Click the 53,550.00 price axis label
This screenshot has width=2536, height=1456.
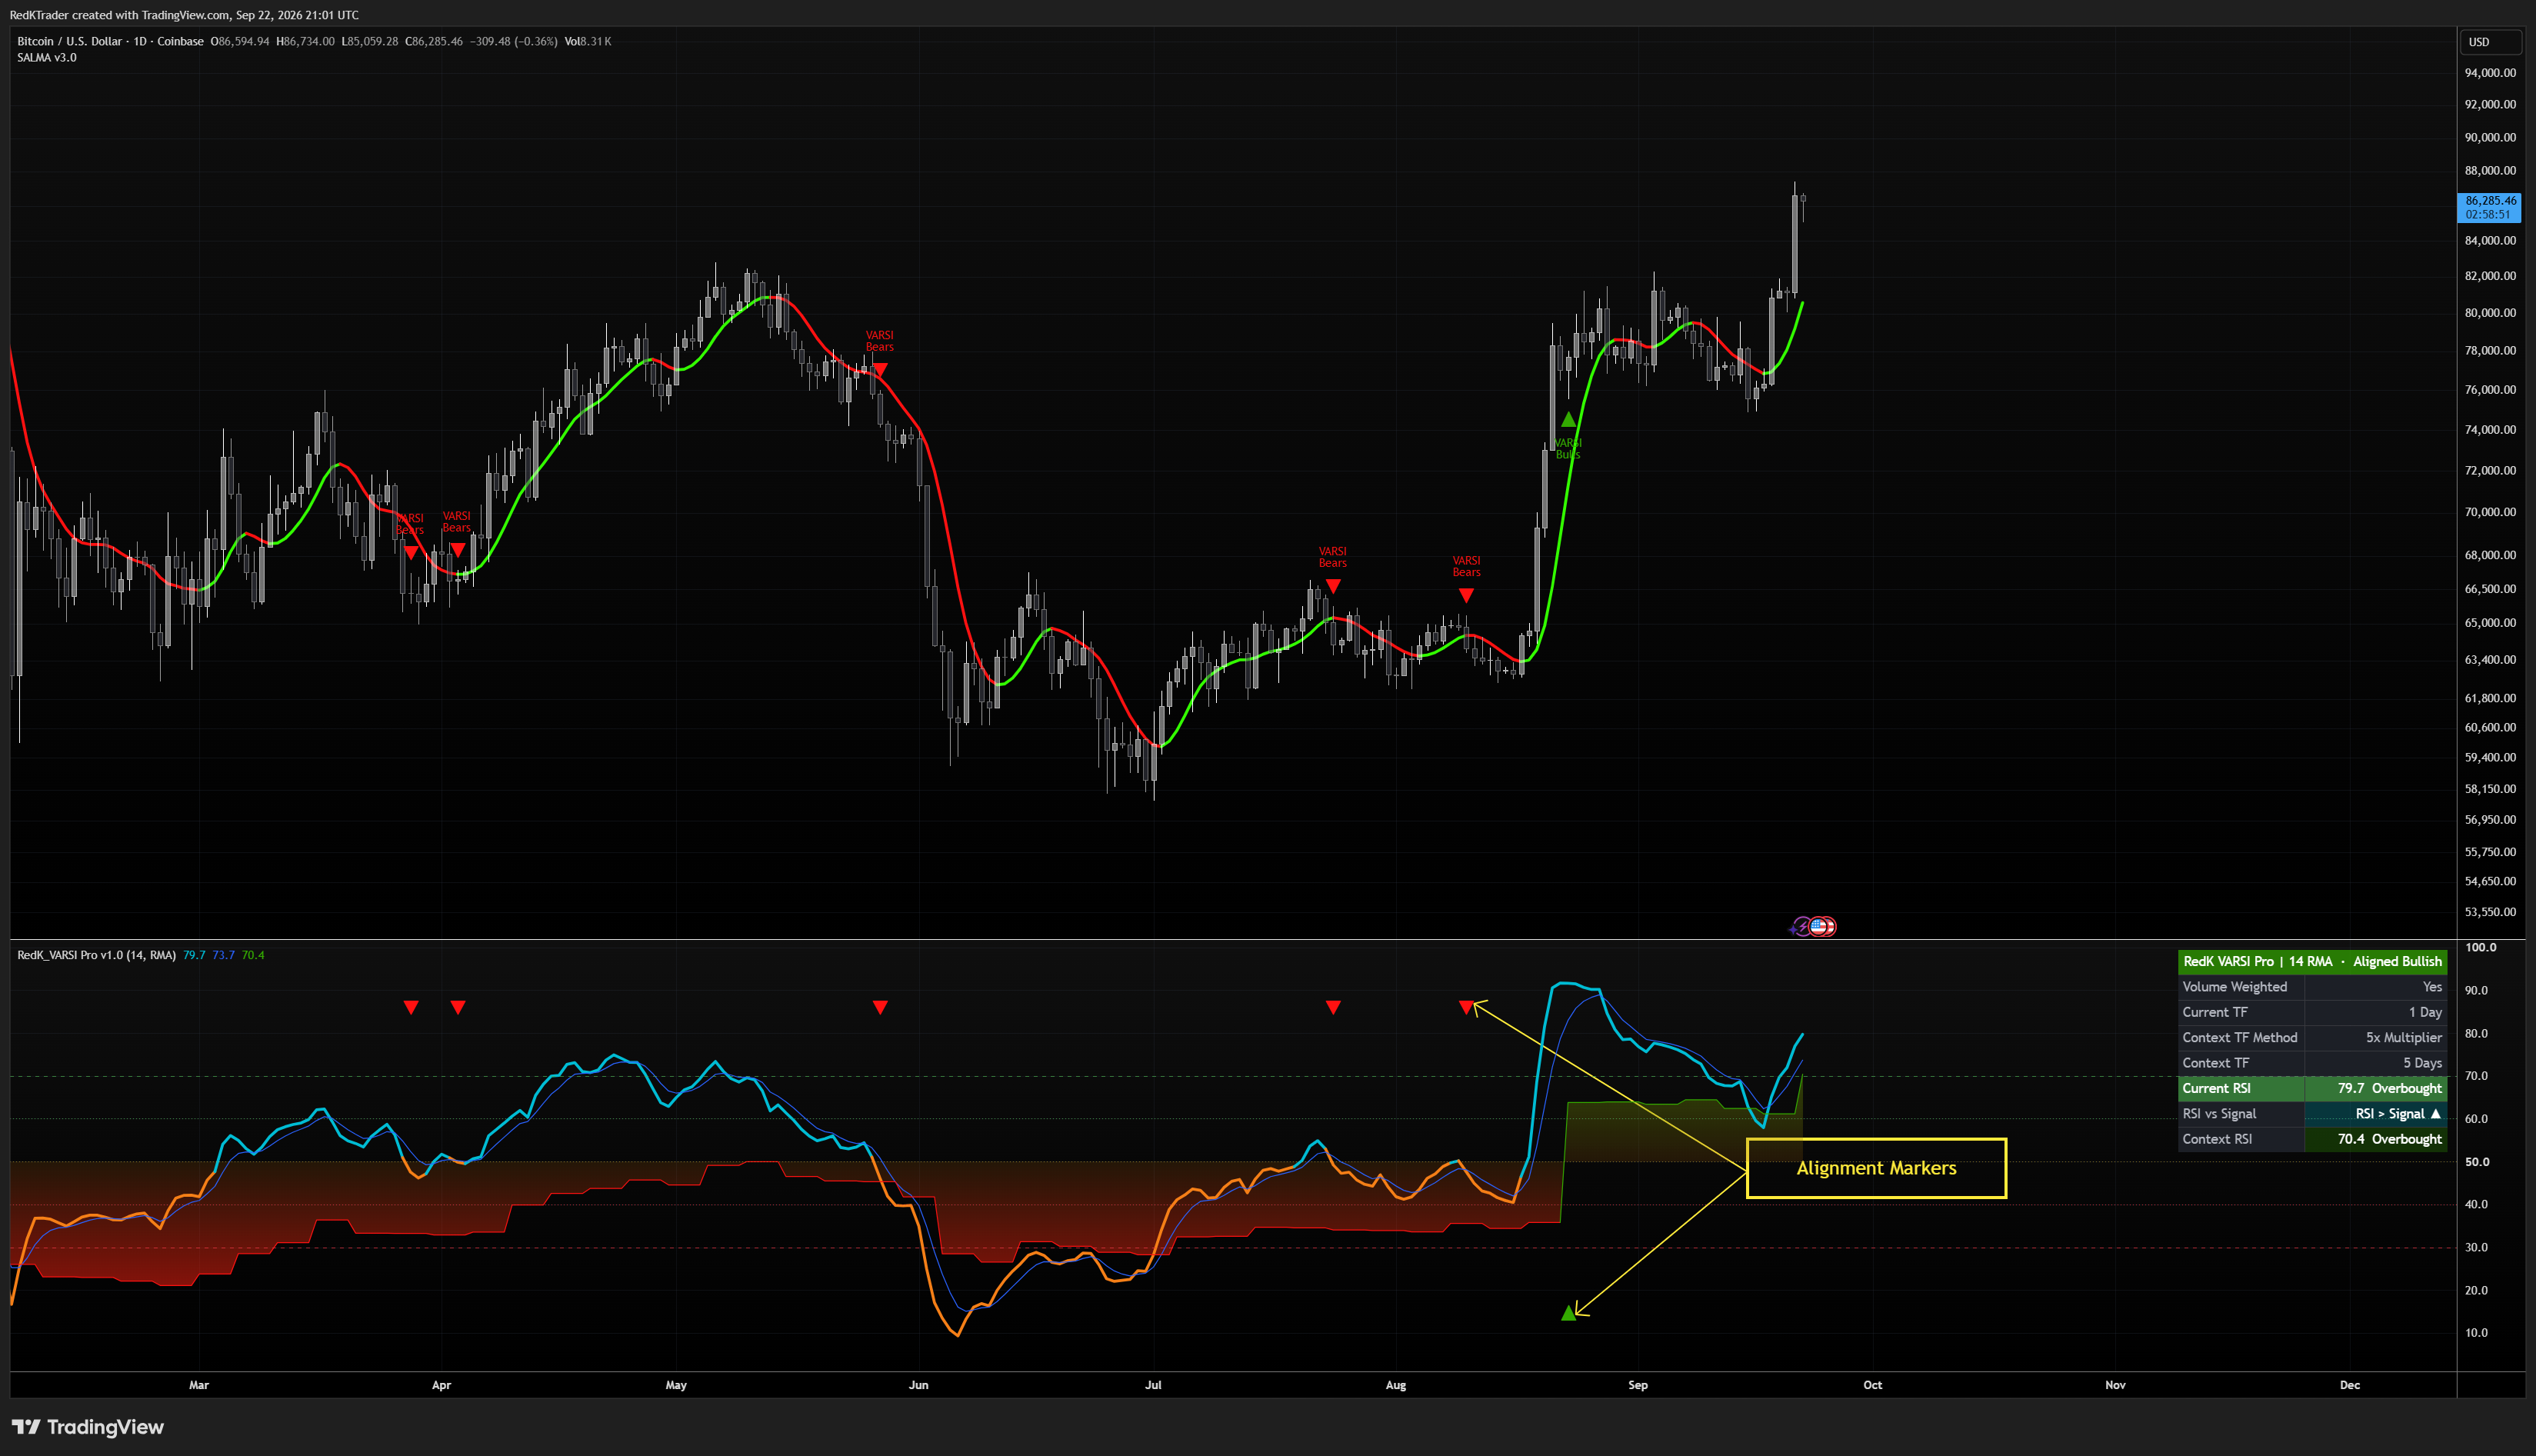(x=2490, y=912)
